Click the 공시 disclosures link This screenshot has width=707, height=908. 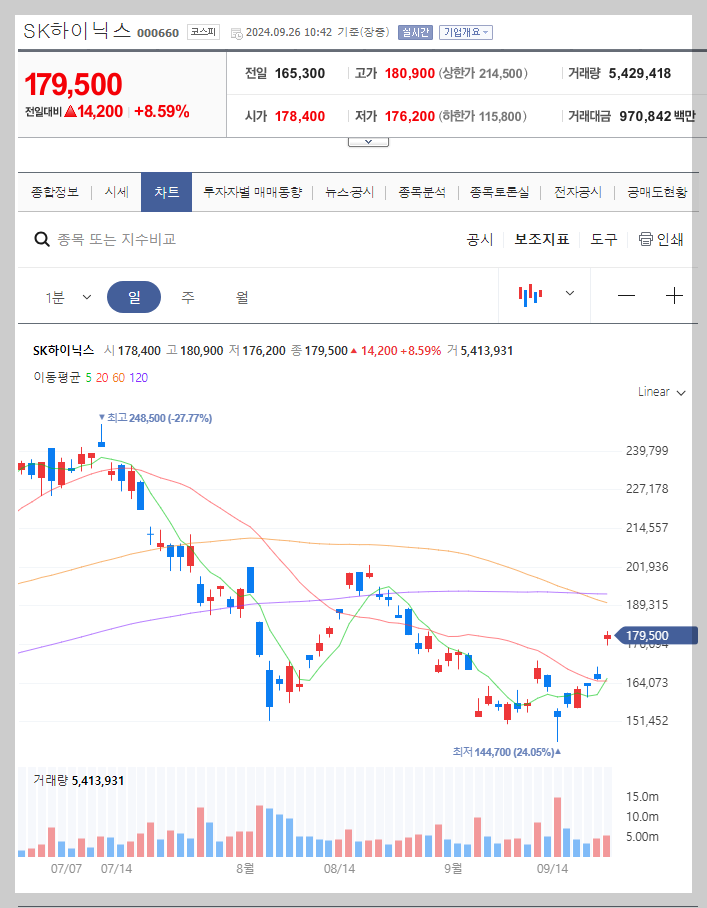[480, 240]
